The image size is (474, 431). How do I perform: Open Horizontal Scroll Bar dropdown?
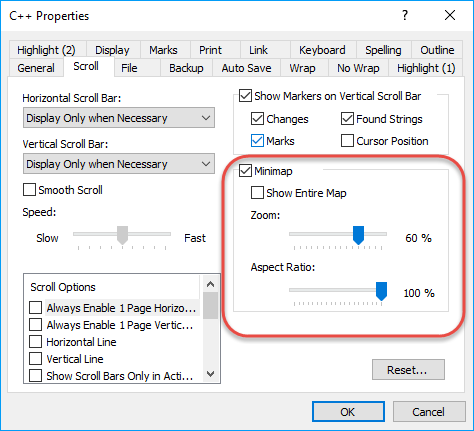coord(119,118)
